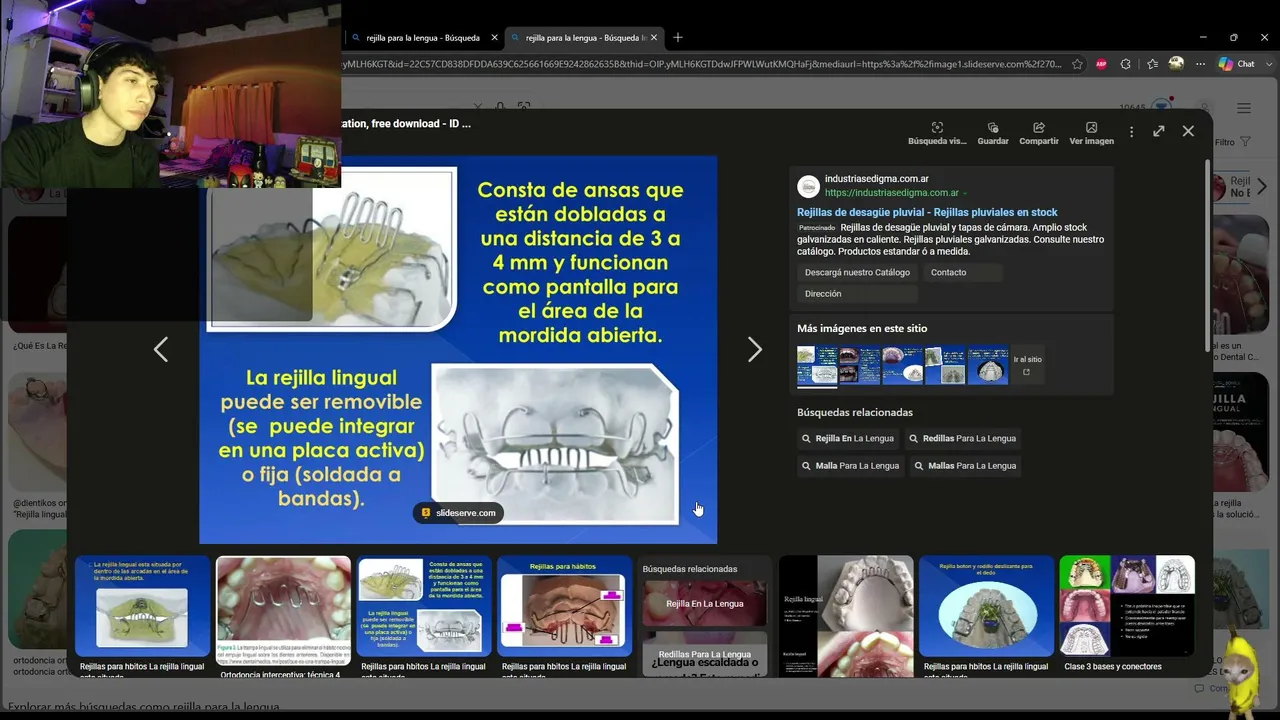Share the image via Compartir
1280x720 pixels.
coord(1039,134)
